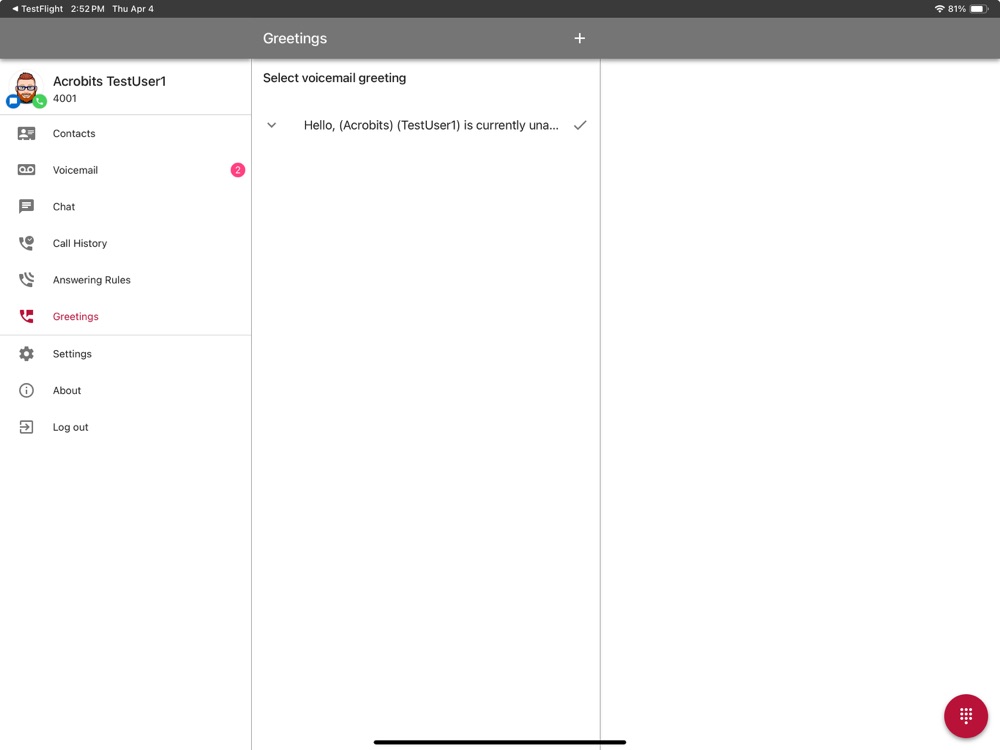This screenshot has height=750, width=1000.
Task: Click the Log out arrow icon
Action: tap(26, 427)
